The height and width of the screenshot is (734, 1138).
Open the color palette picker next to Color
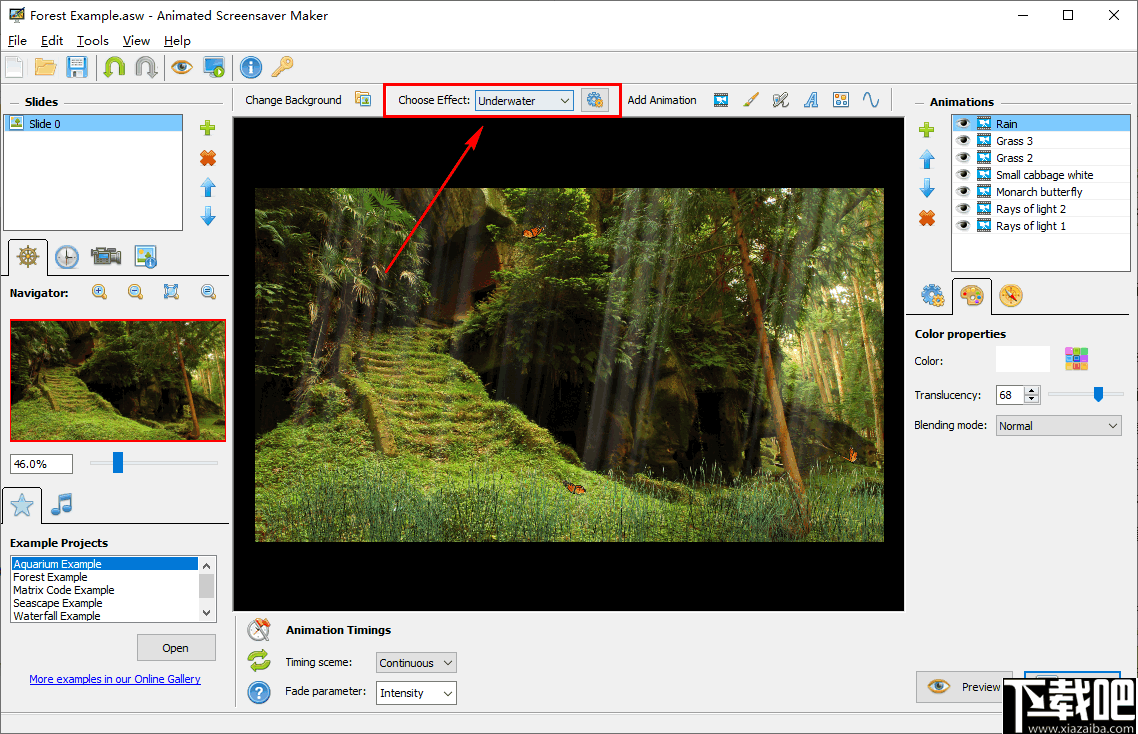[1076, 359]
